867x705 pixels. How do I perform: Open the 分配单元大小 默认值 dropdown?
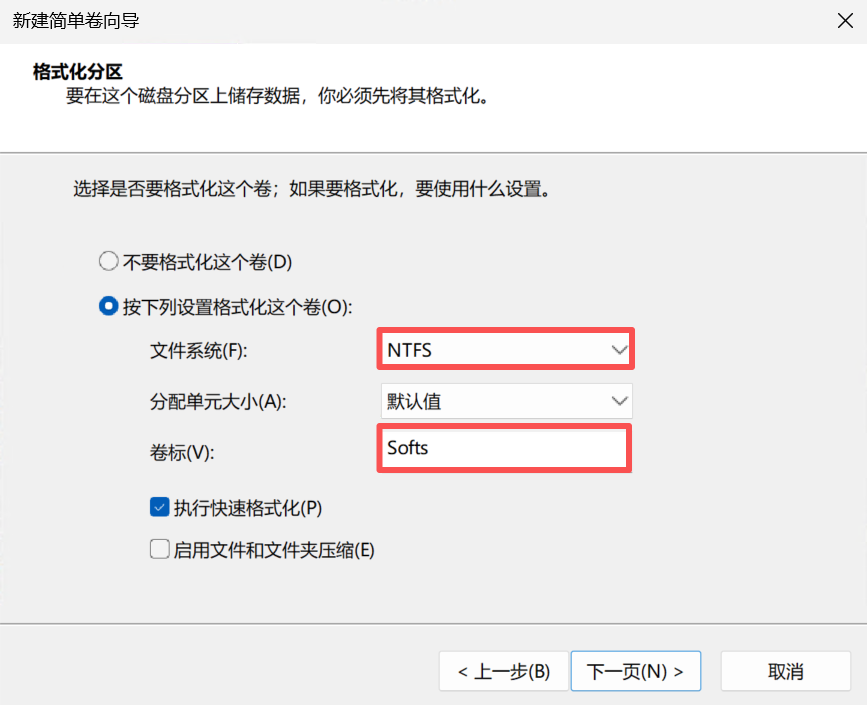point(505,402)
